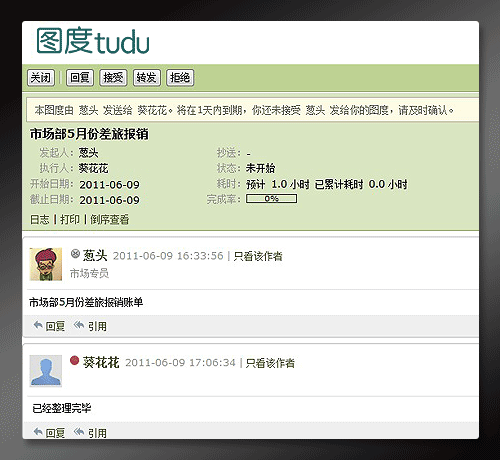Show only 葵花花's posts via 只看该作者
Screen dimensions: 501x461
pyautogui.click(x=270, y=363)
